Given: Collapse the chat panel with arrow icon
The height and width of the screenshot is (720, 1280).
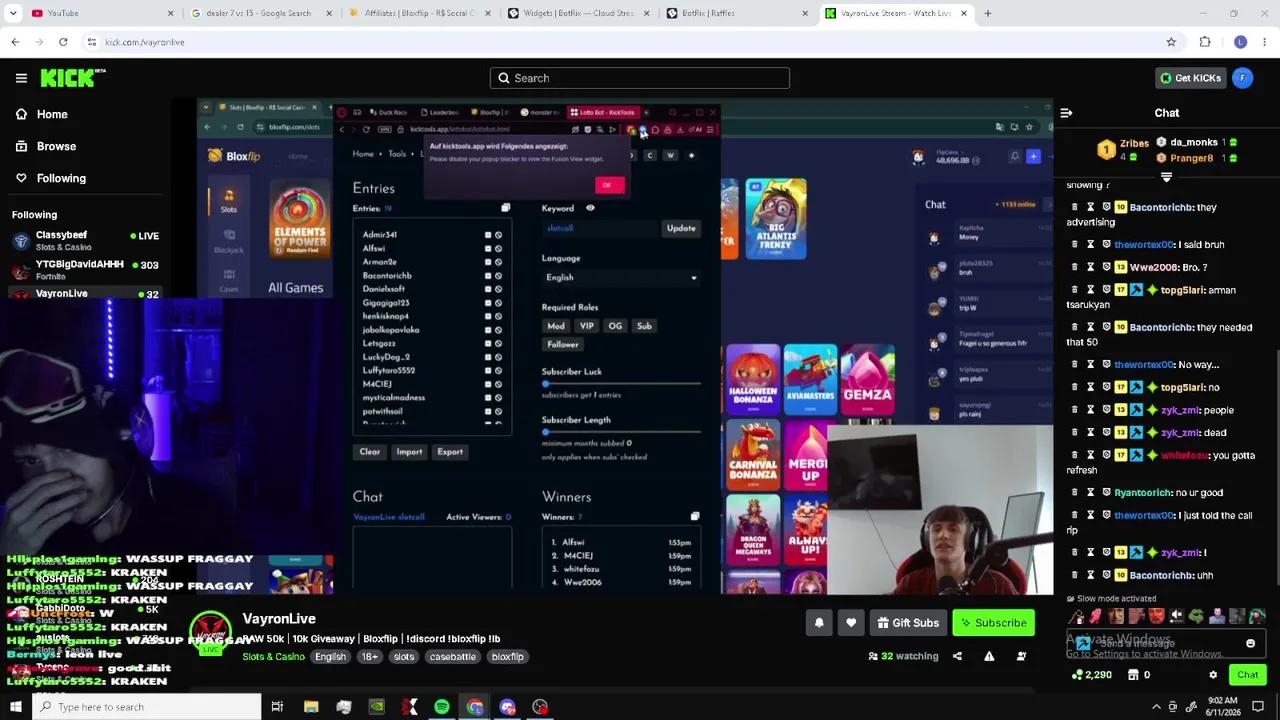Looking at the screenshot, I should [x=1066, y=113].
